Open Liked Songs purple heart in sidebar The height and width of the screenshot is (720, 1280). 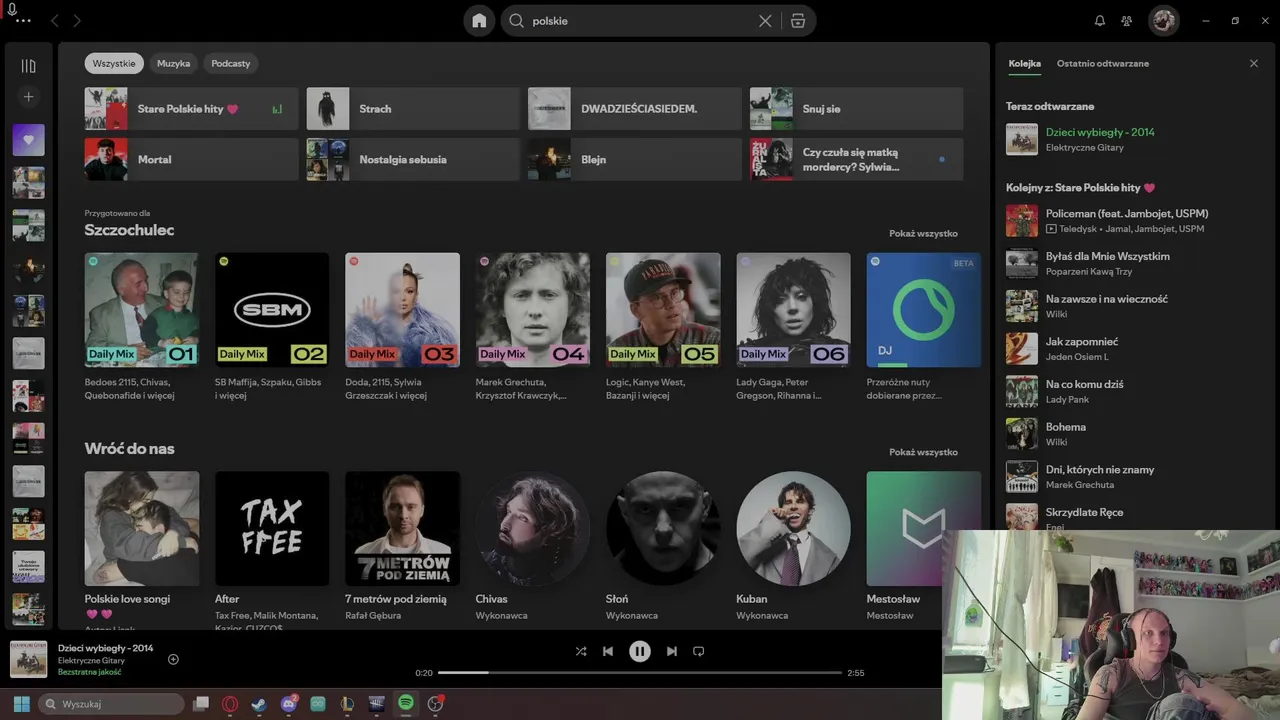click(28, 140)
